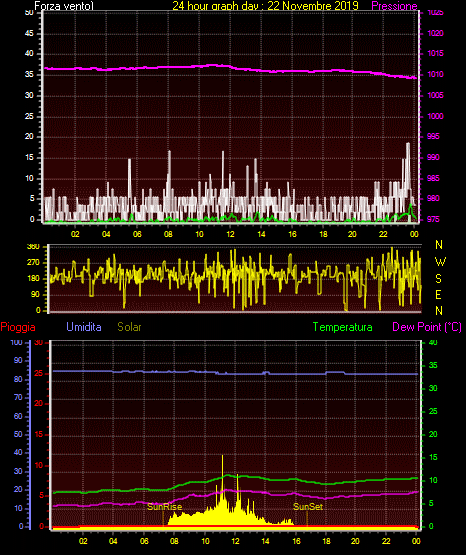466x555 pixels.
Task: Click temperature axis value 25
Action: tap(433, 411)
